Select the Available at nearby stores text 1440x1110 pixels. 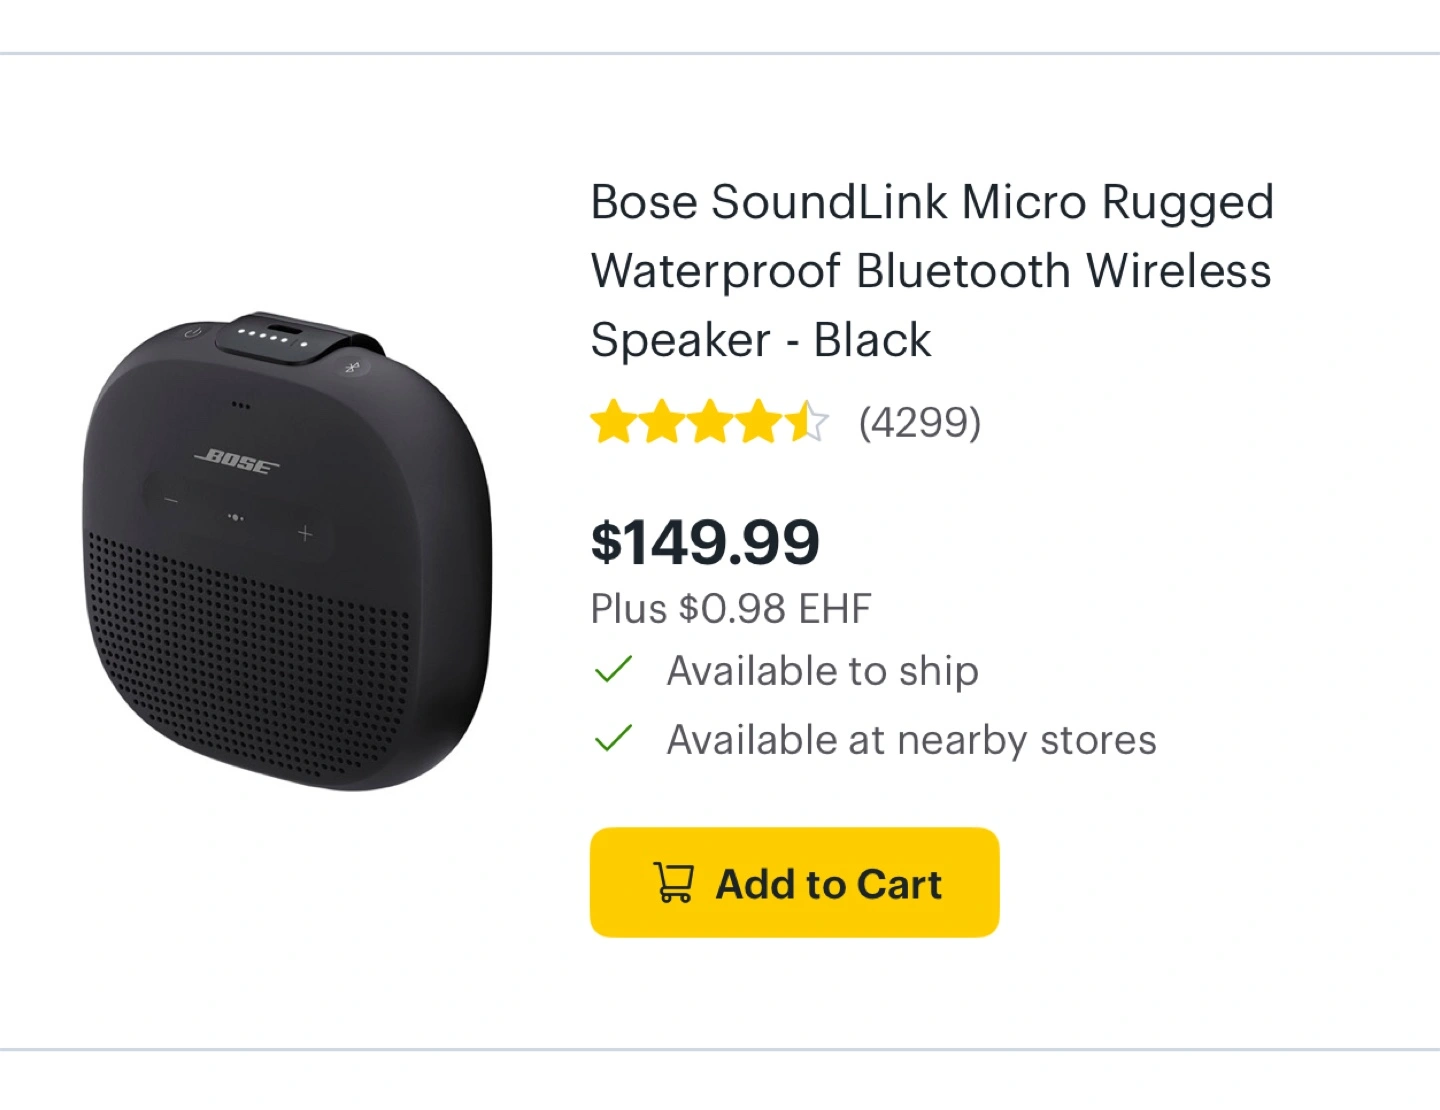(x=911, y=740)
